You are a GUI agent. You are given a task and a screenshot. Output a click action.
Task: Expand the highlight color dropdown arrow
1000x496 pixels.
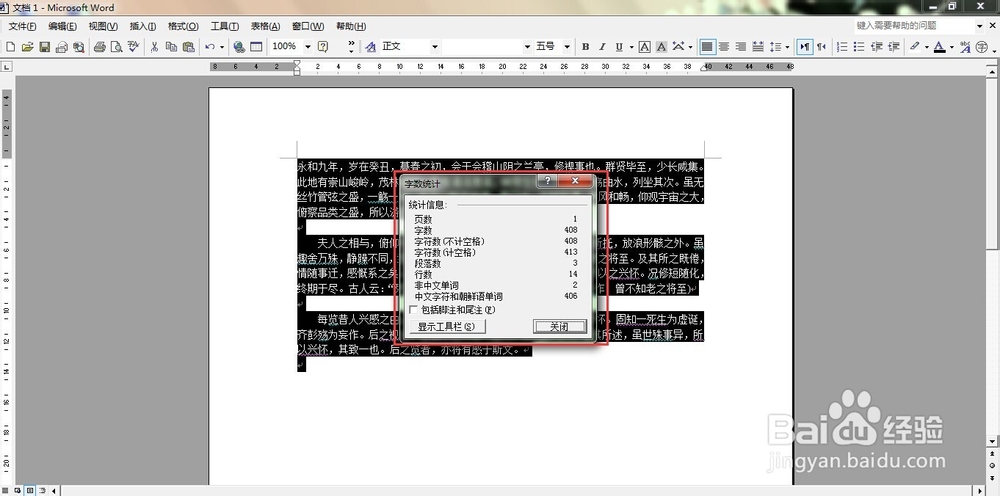[x=926, y=47]
